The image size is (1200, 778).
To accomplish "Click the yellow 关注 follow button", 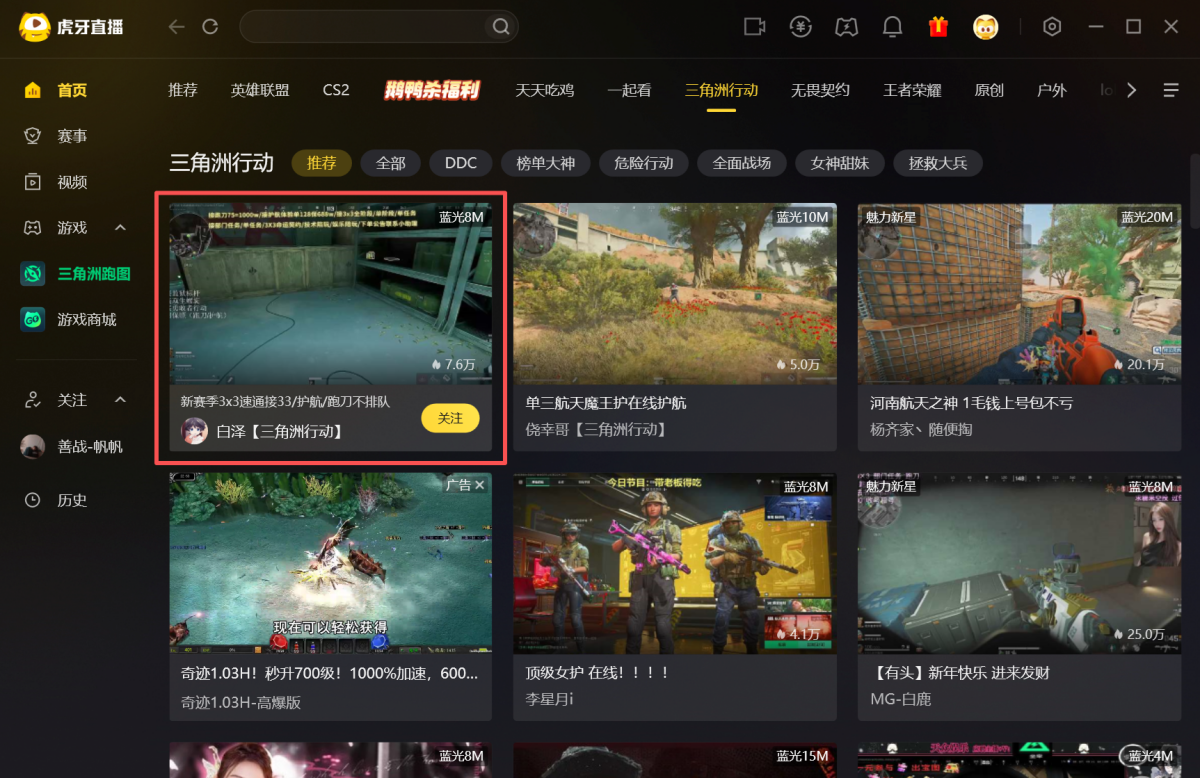I will (450, 418).
